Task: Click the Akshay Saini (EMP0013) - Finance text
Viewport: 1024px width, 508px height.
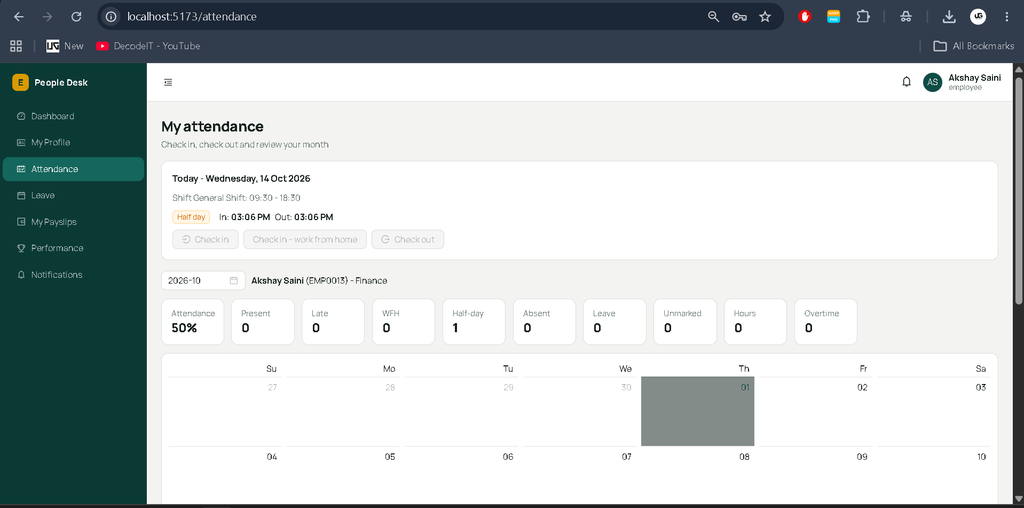Action: pos(319,281)
